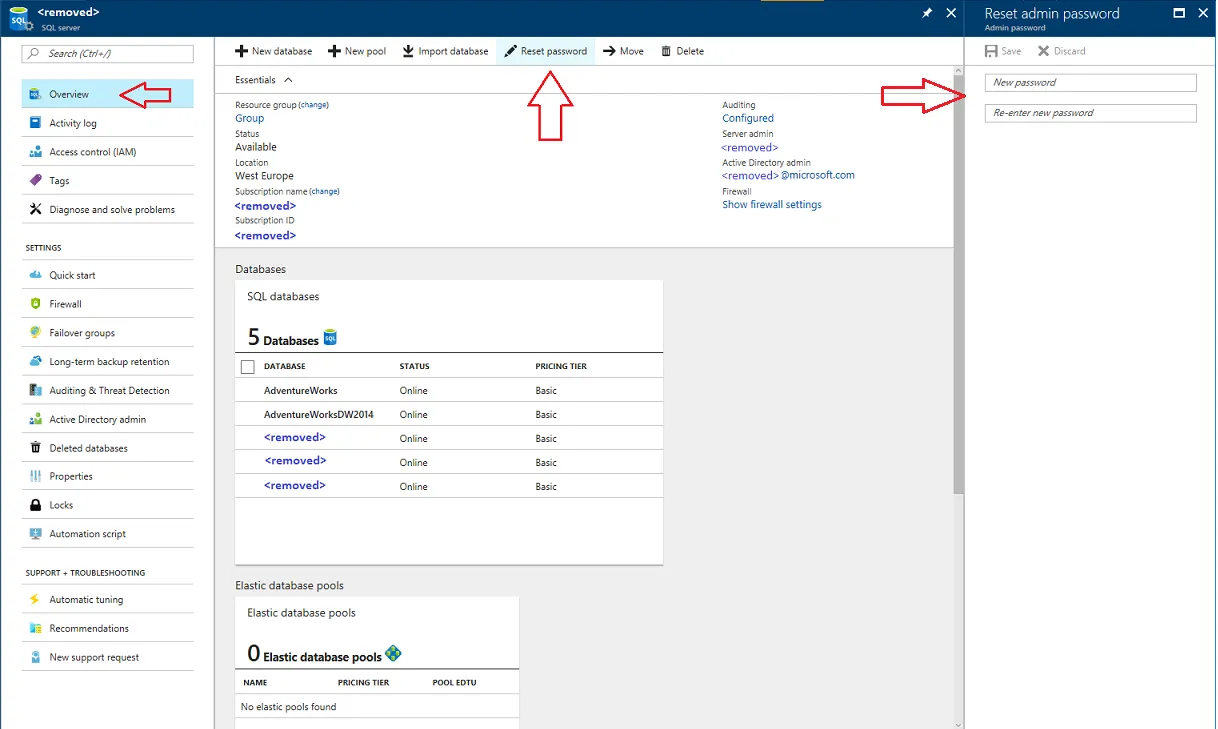Click the elastic pool icon beside count

tap(393, 654)
